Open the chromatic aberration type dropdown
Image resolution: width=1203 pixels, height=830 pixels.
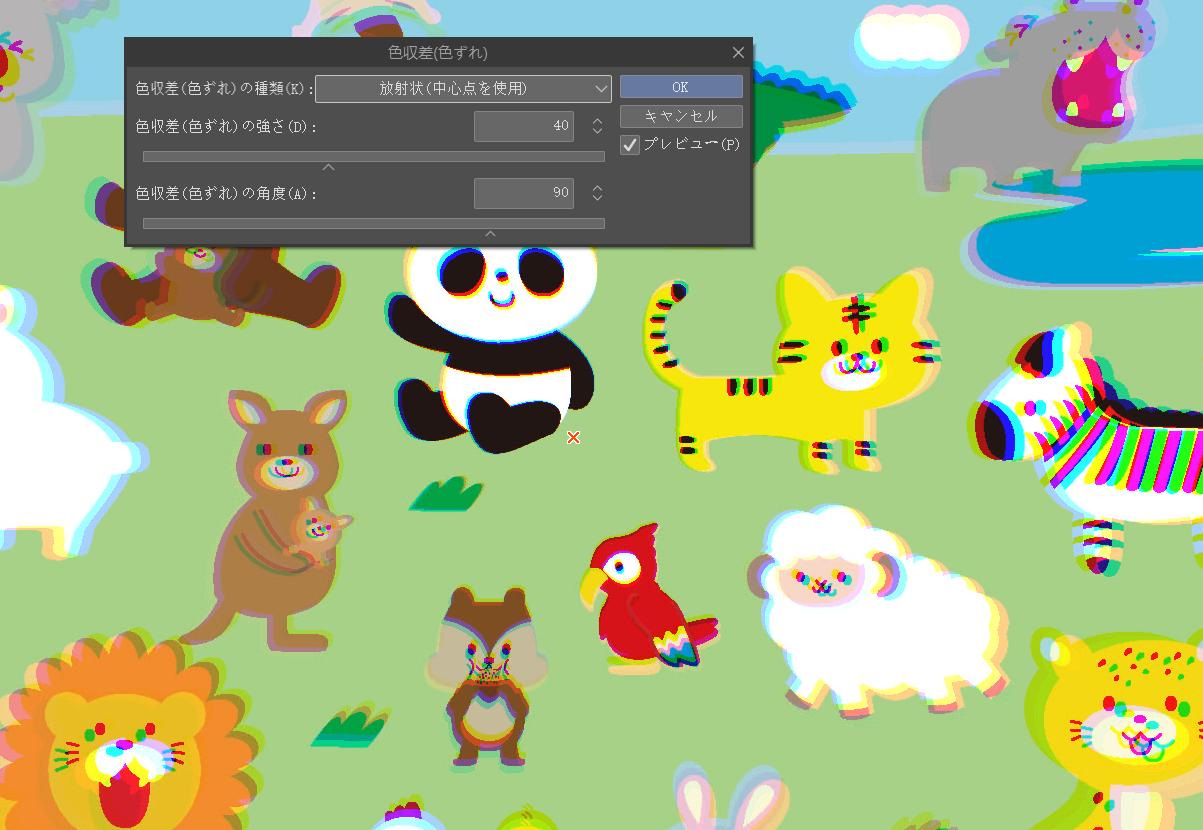[x=463, y=88]
